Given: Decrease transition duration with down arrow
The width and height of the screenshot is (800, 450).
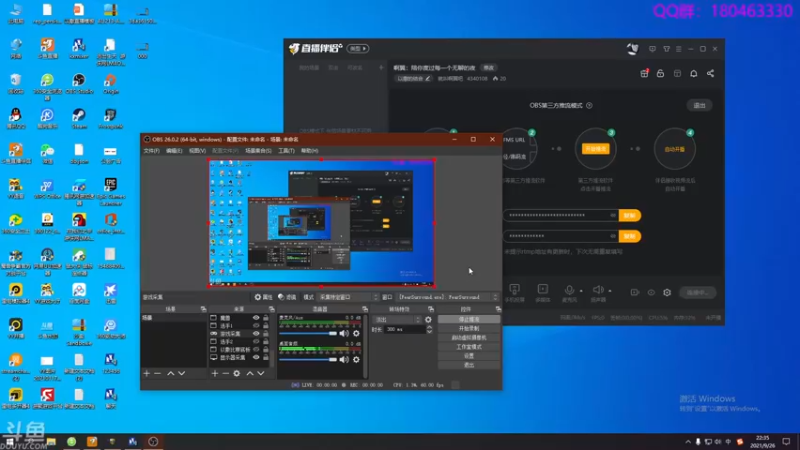Looking at the screenshot, I should (x=429, y=332).
